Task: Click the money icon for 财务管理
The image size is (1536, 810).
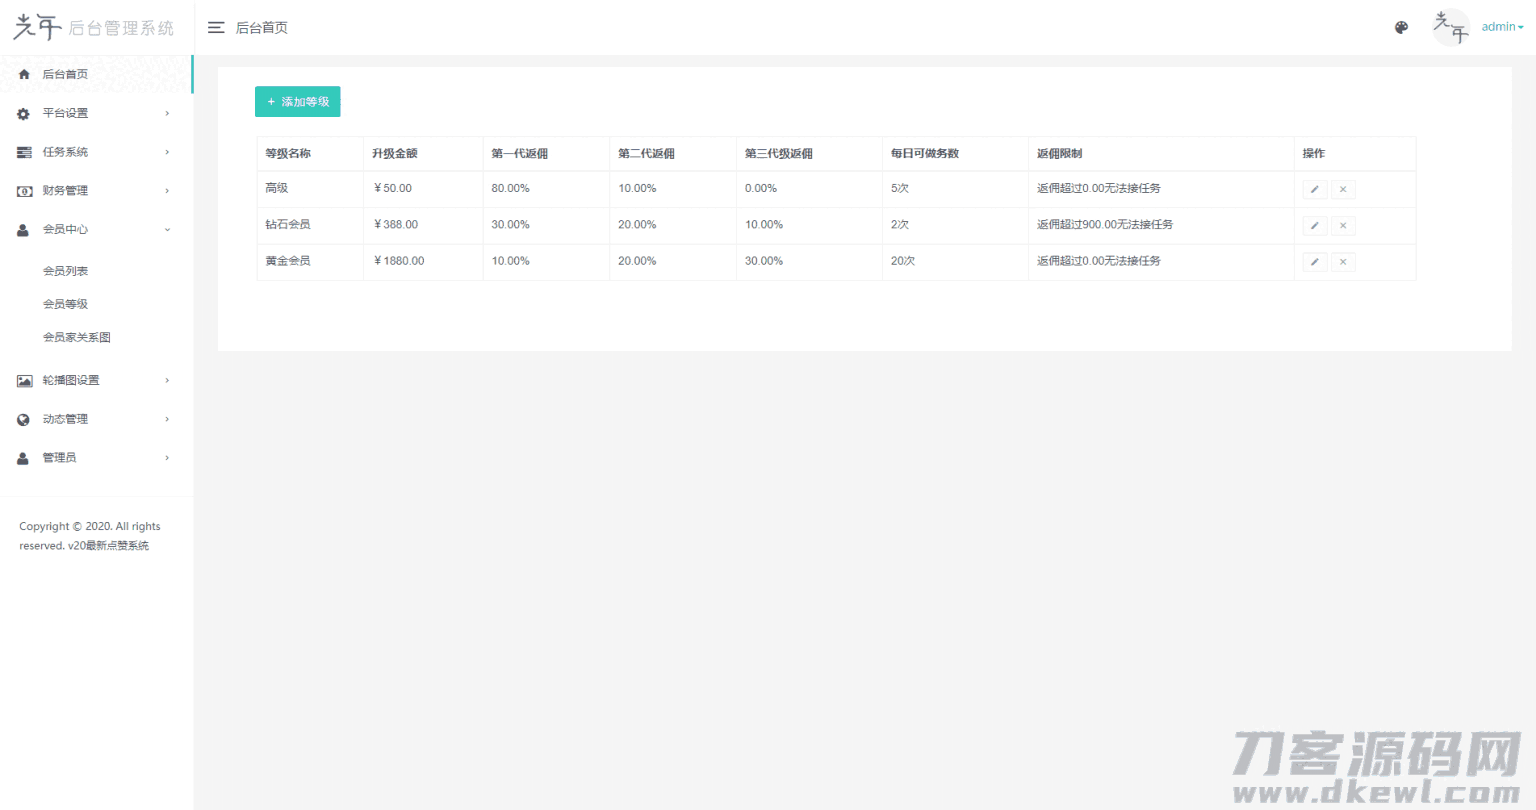Action: pos(24,191)
